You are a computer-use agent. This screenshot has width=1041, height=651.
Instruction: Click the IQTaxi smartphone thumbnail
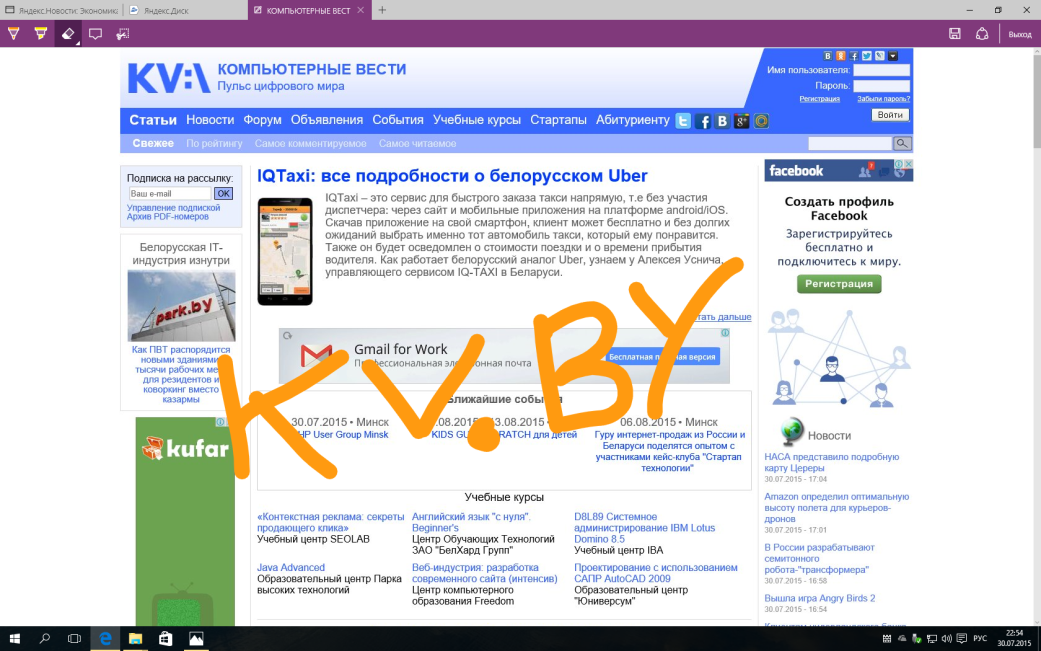(285, 252)
